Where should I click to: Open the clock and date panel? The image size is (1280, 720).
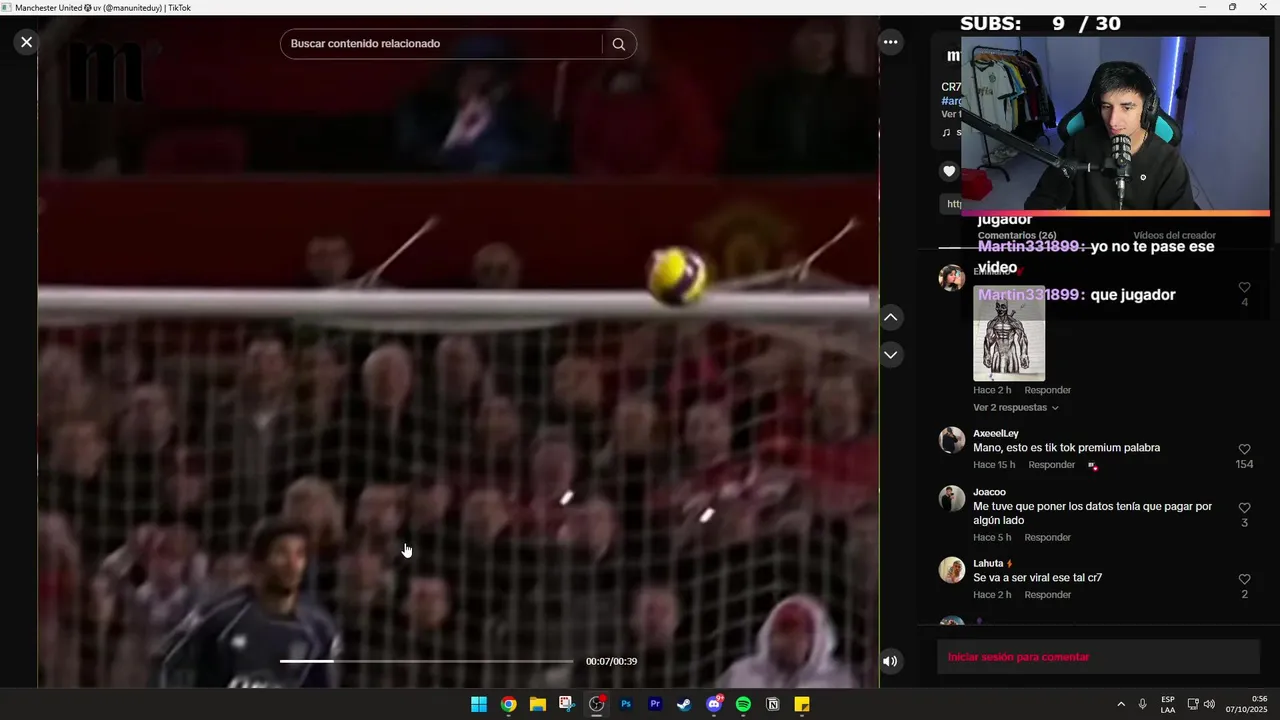1246,704
